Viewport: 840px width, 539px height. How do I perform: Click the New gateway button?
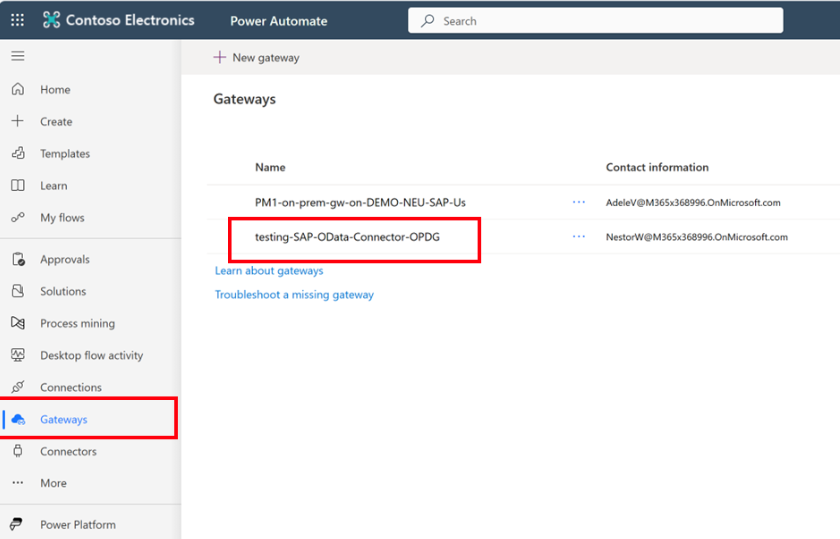click(x=256, y=58)
